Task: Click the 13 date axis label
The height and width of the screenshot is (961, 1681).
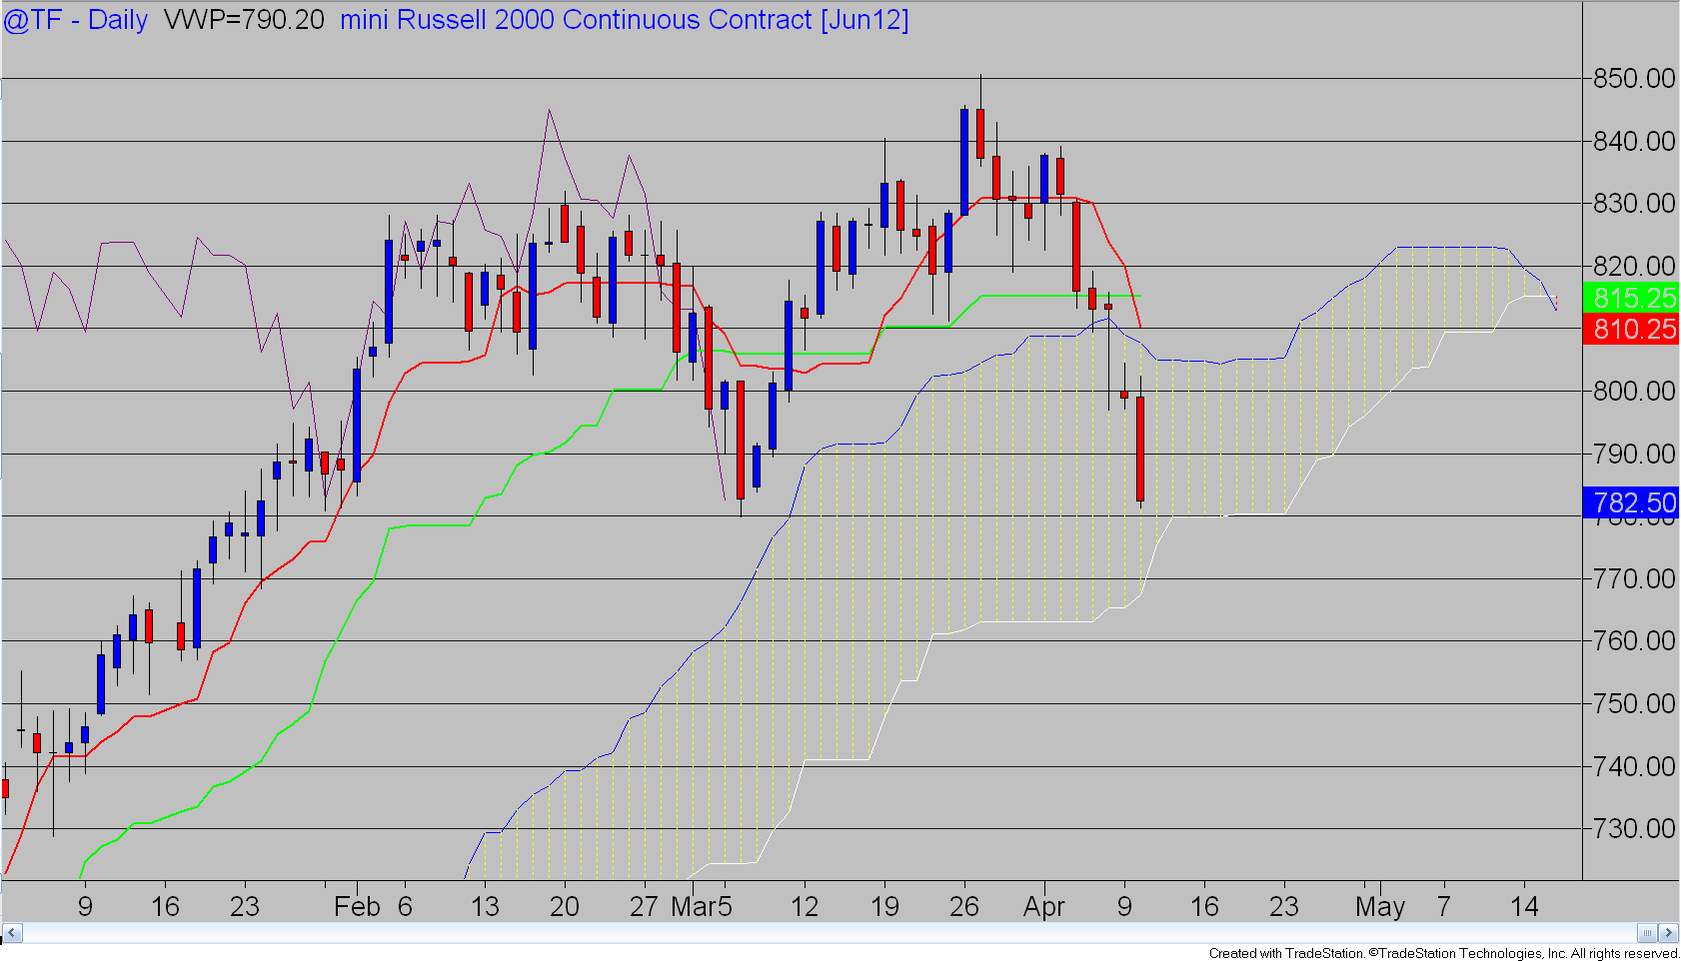Action: [485, 907]
